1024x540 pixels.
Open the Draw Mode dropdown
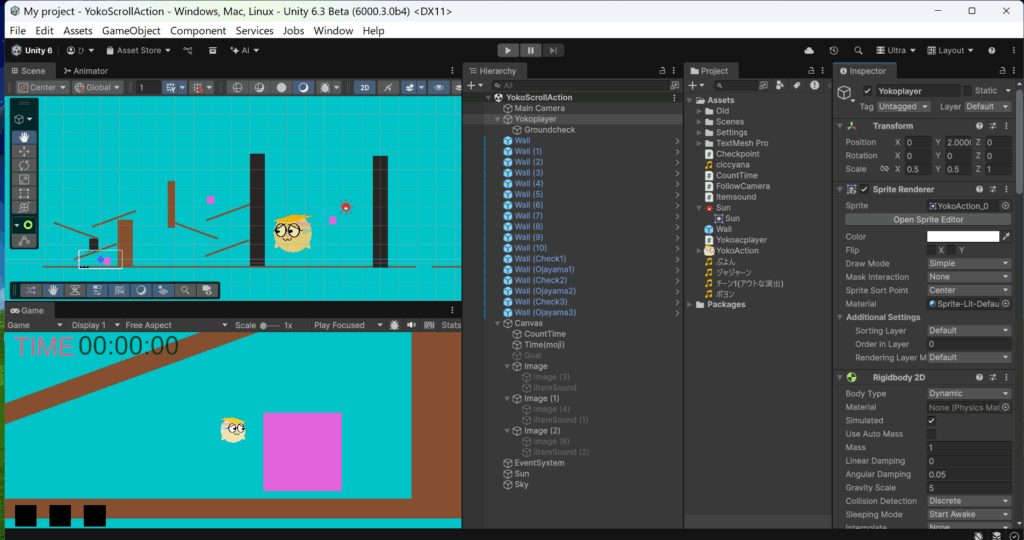click(x=968, y=264)
